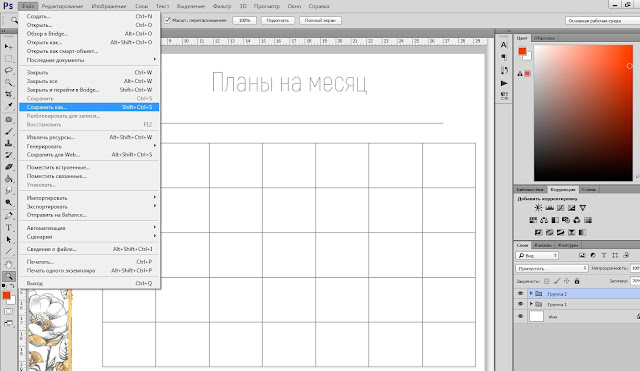
Task: Toggle scrubby zoom checkbox
Action: 167,20
